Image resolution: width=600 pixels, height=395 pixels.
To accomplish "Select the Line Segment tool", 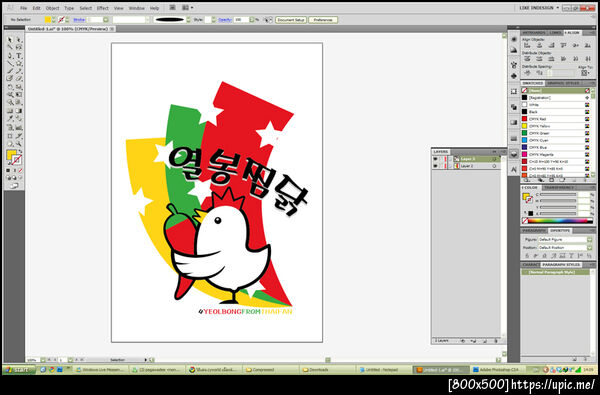I will click(10, 64).
